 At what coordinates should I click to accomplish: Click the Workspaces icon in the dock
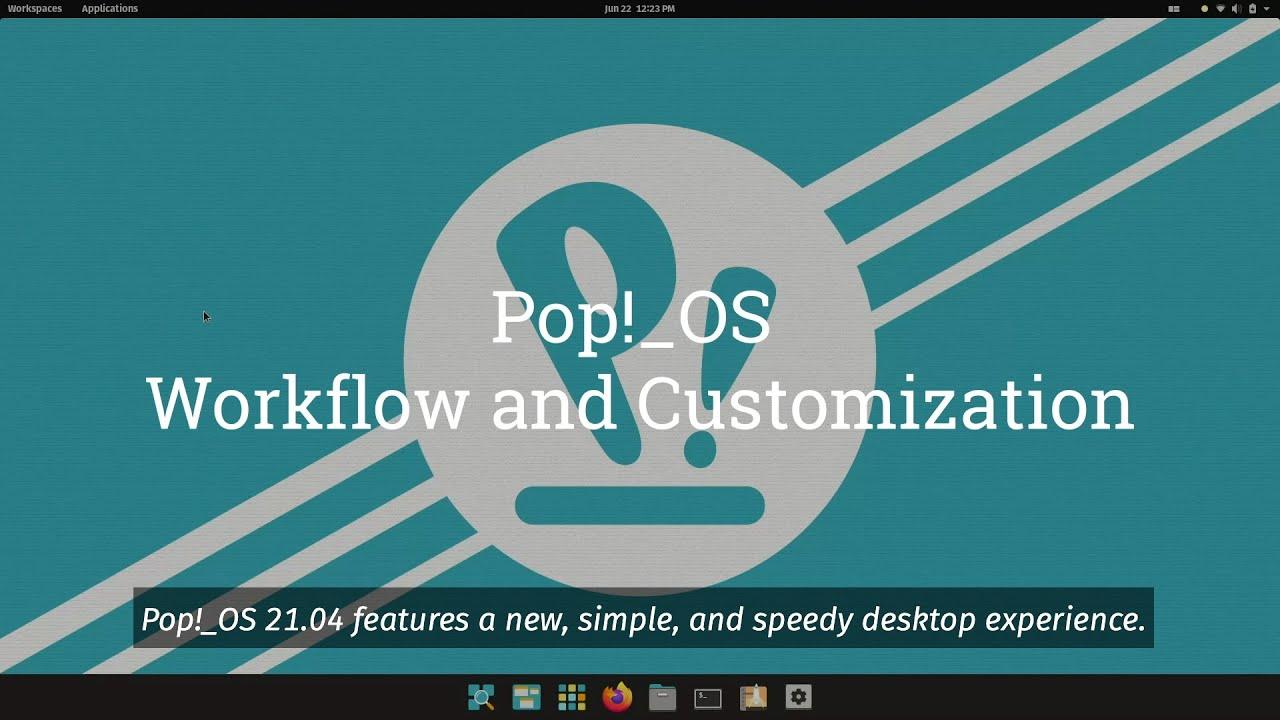[526, 697]
